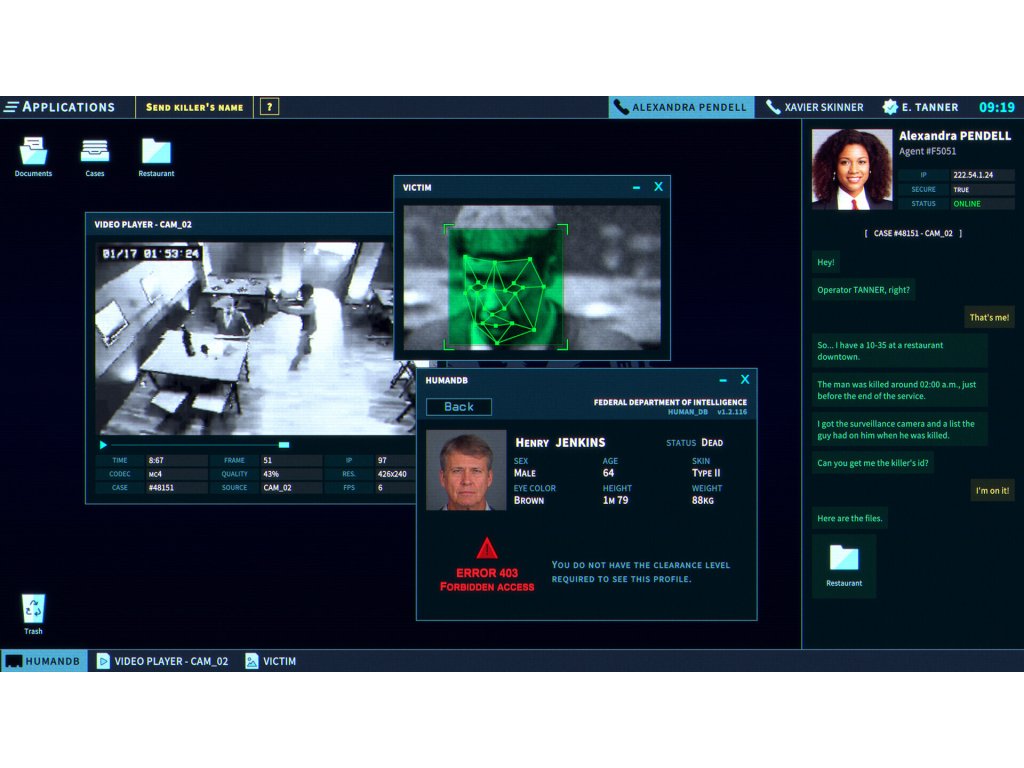This screenshot has height=768, width=1024.
Task: Click the video timeline slider handle
Action: tap(284, 445)
